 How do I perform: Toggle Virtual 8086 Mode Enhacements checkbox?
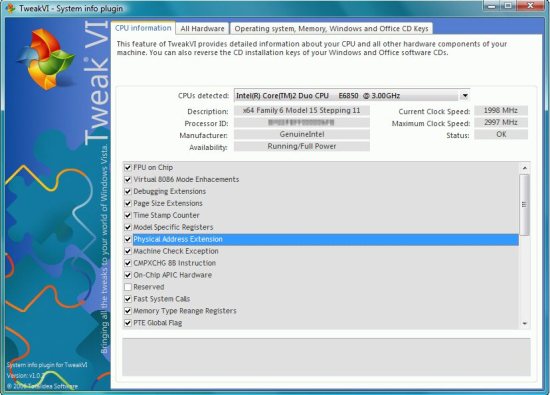tap(128, 180)
